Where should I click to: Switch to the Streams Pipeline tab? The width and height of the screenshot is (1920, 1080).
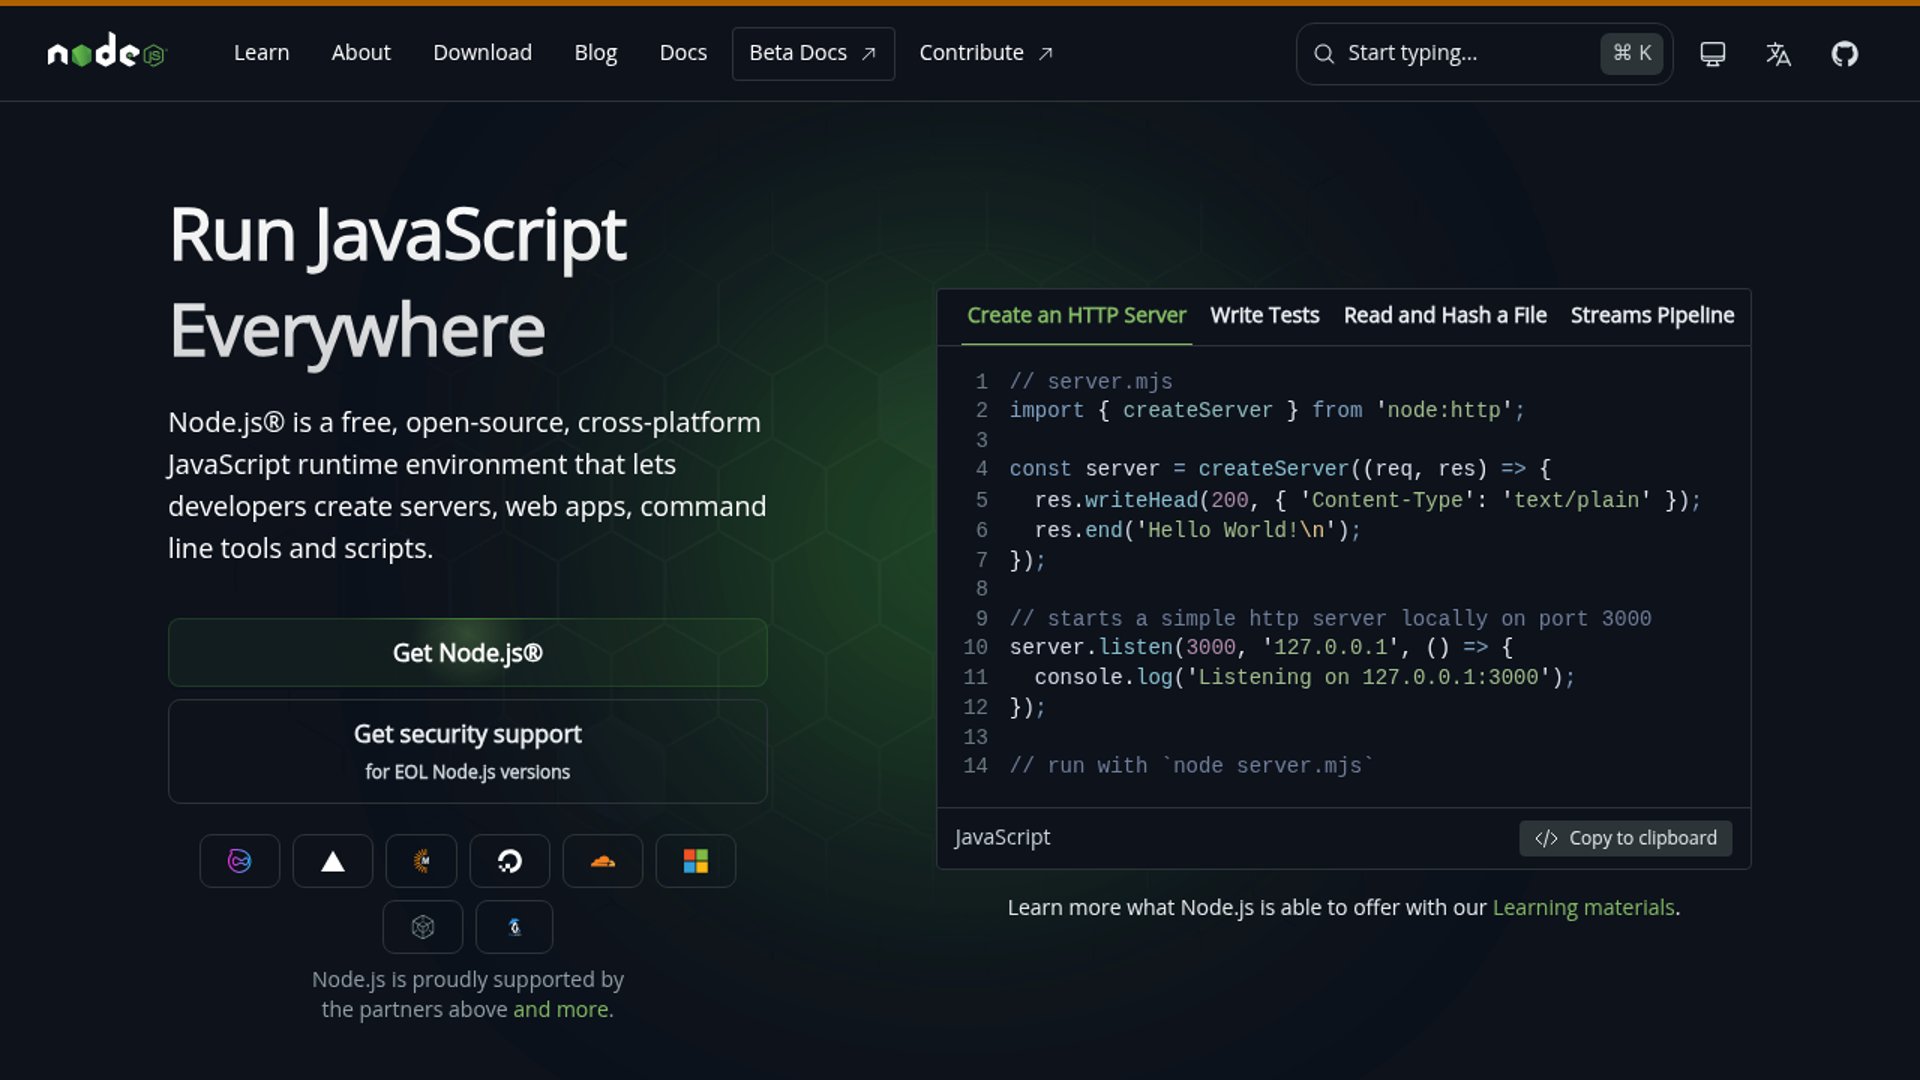pos(1652,316)
